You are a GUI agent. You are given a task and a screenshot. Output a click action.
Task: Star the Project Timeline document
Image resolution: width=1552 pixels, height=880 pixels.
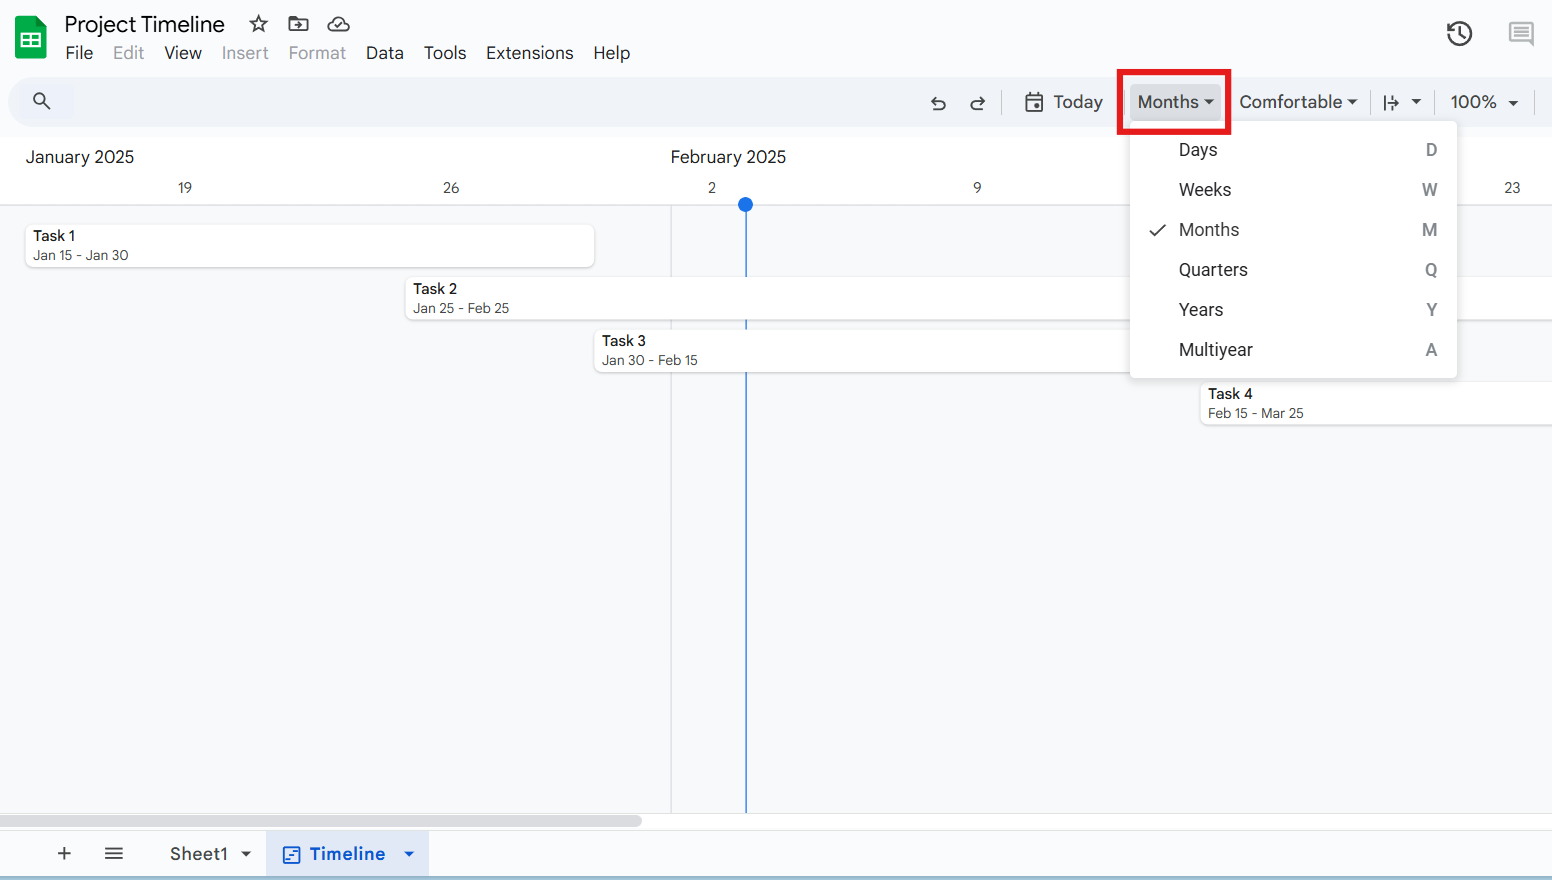[x=258, y=24]
